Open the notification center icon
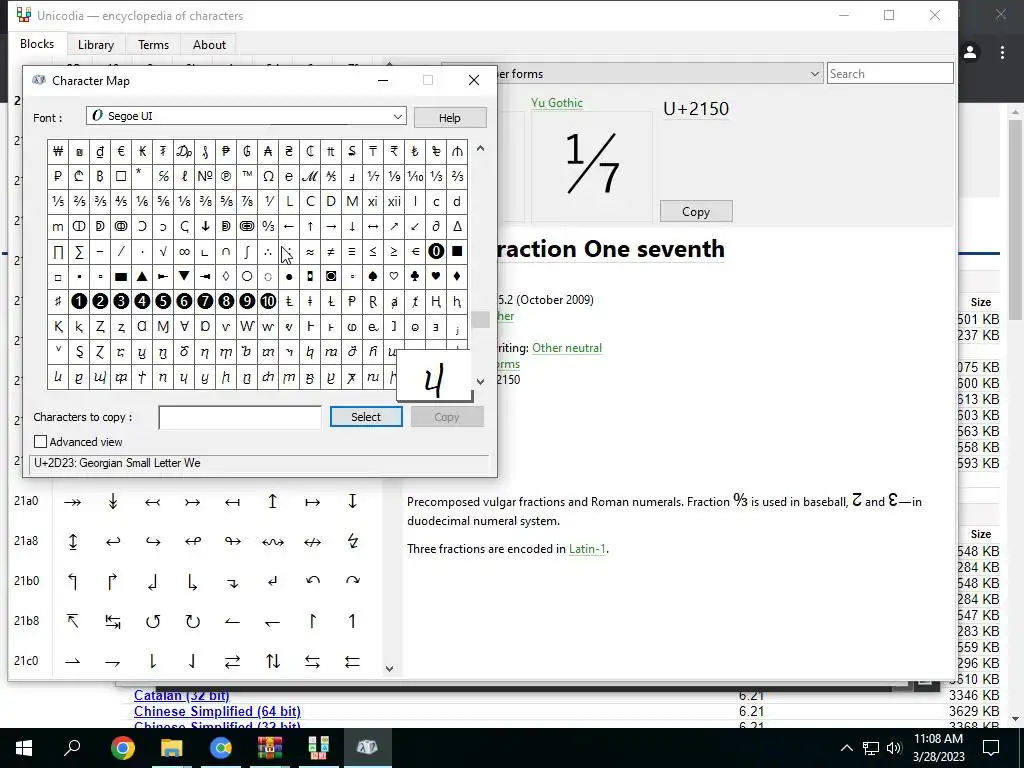 tap(991, 748)
